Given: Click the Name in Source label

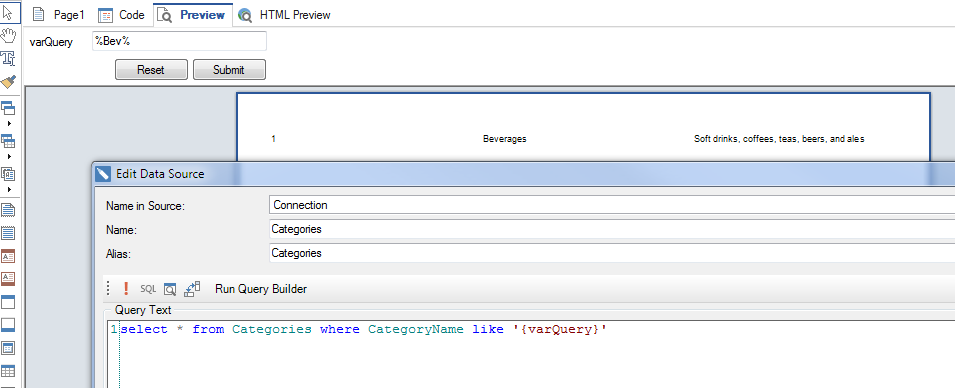Looking at the screenshot, I should (x=145, y=206).
